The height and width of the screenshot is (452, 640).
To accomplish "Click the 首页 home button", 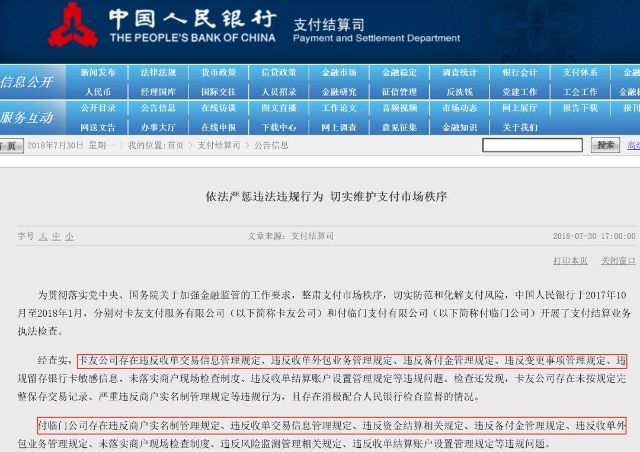I will pos(11,146).
